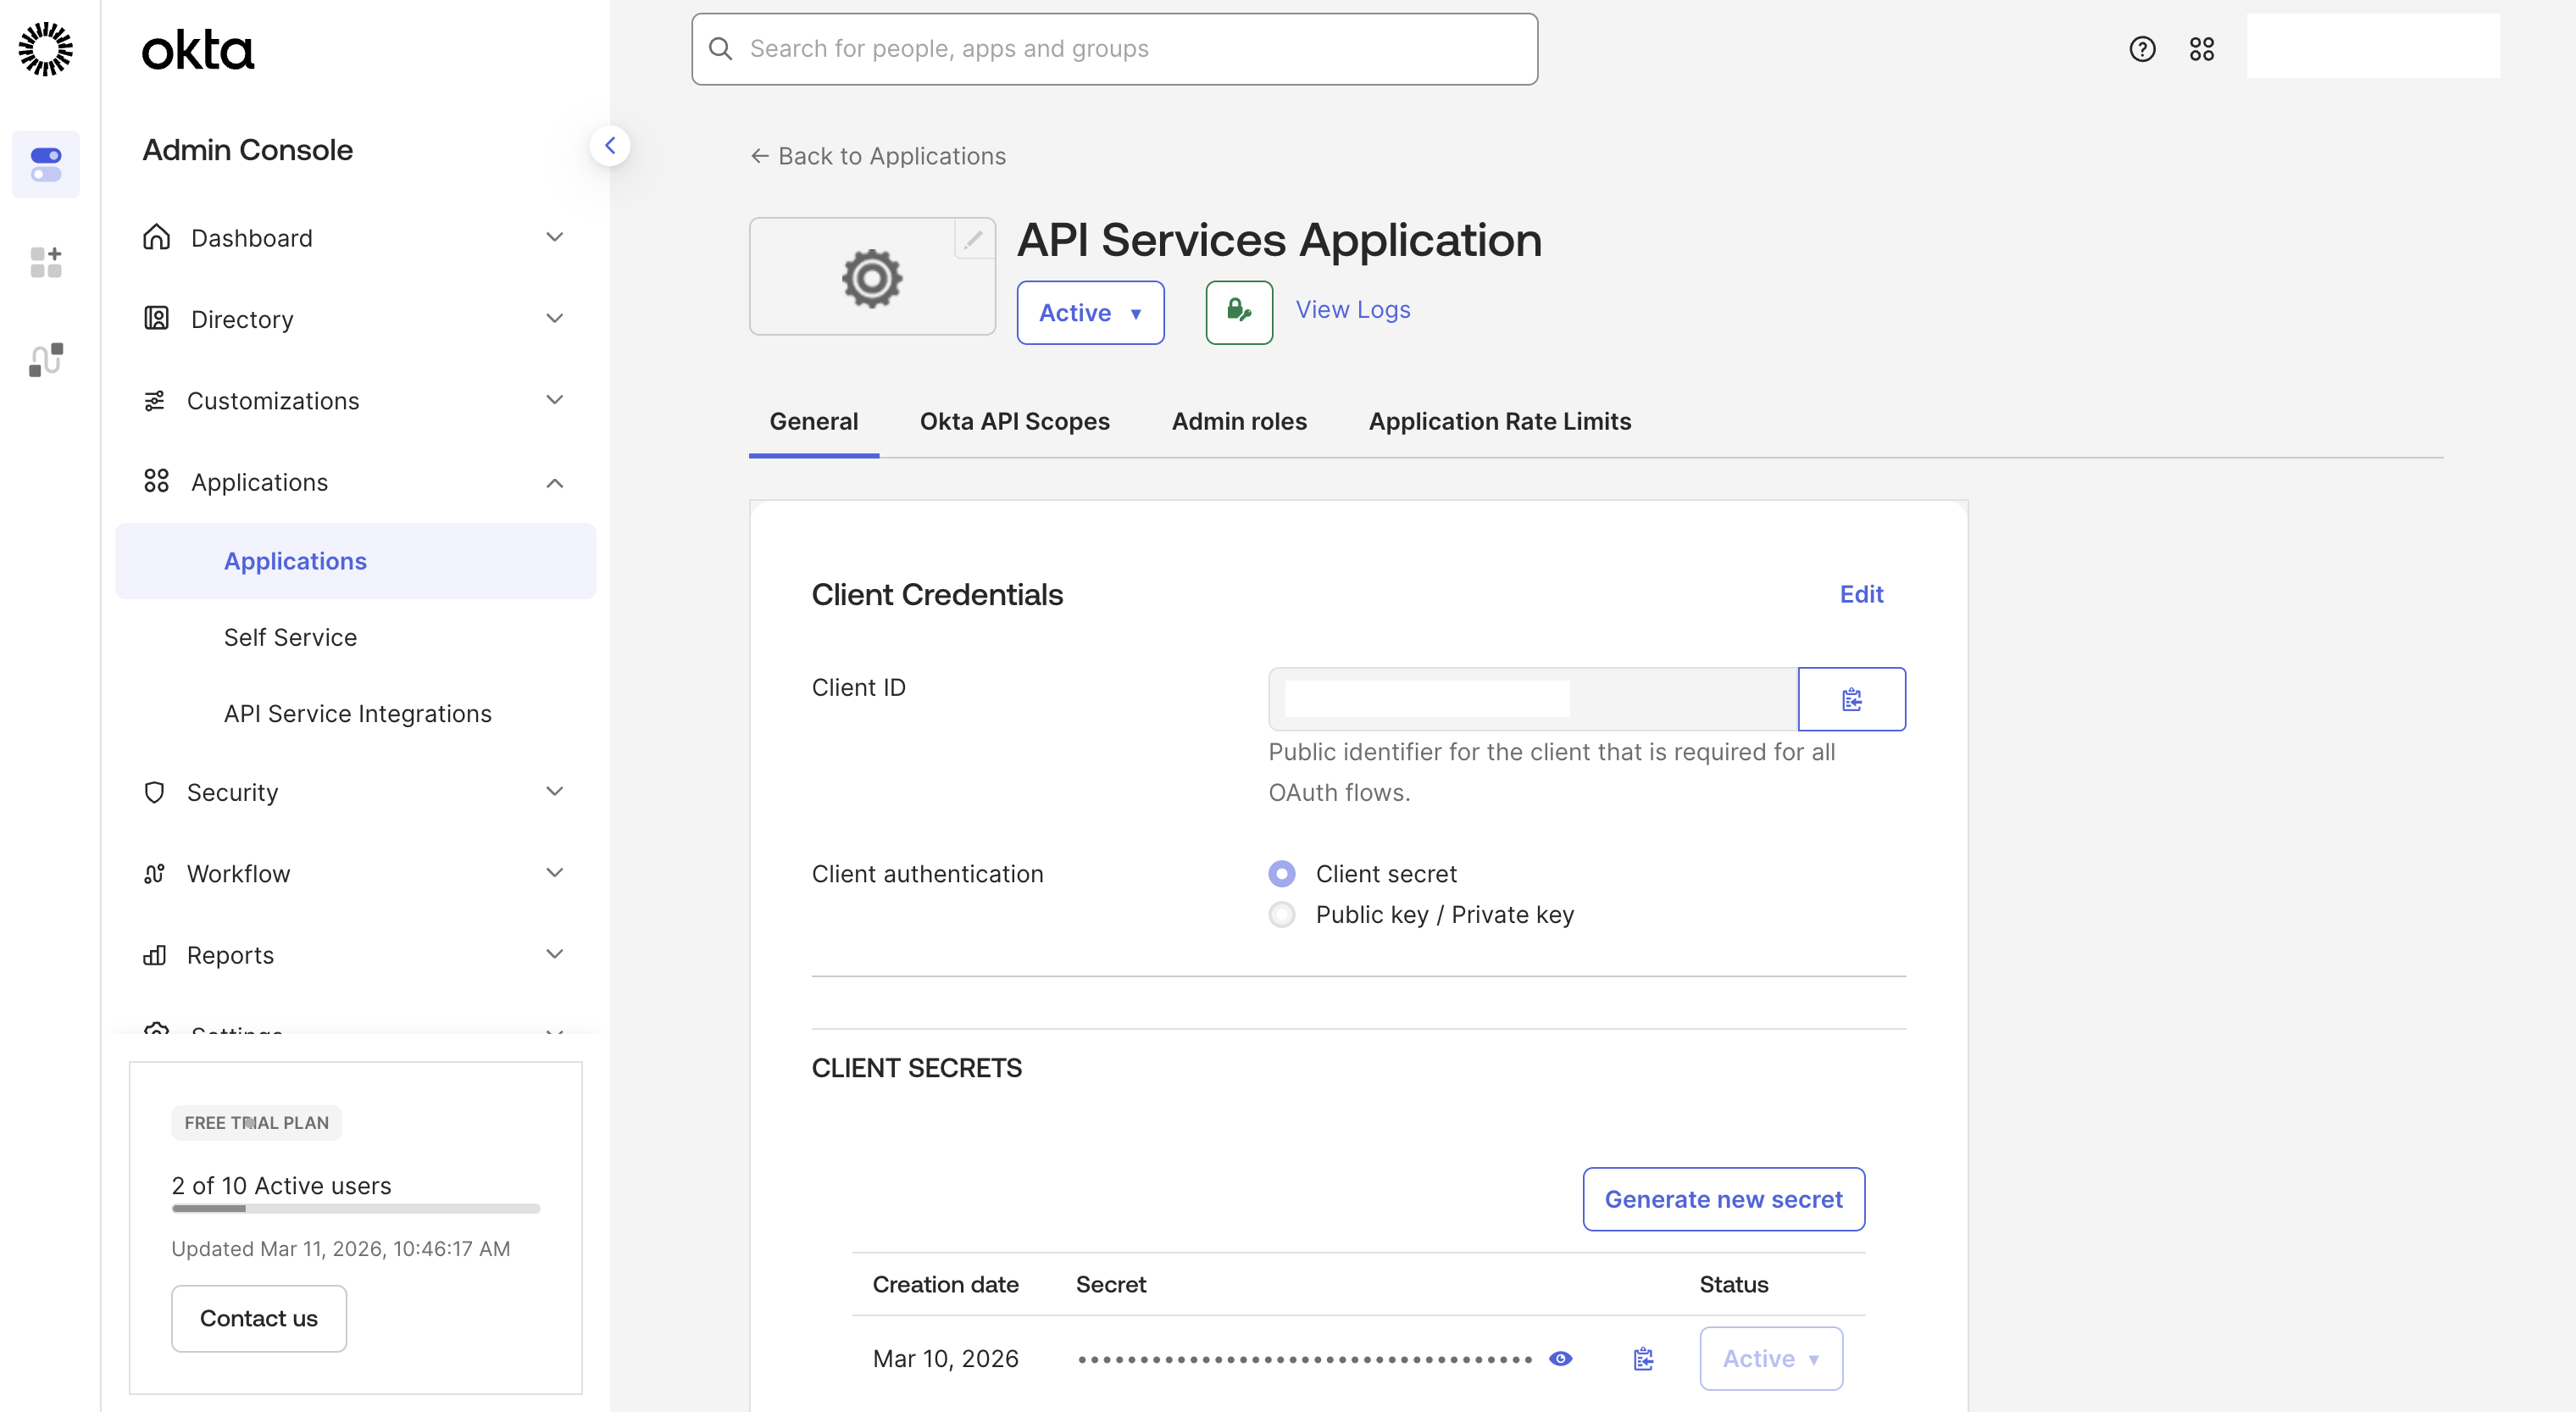Go Back to Applications link
This screenshot has height=1412, width=2576.
(x=878, y=156)
